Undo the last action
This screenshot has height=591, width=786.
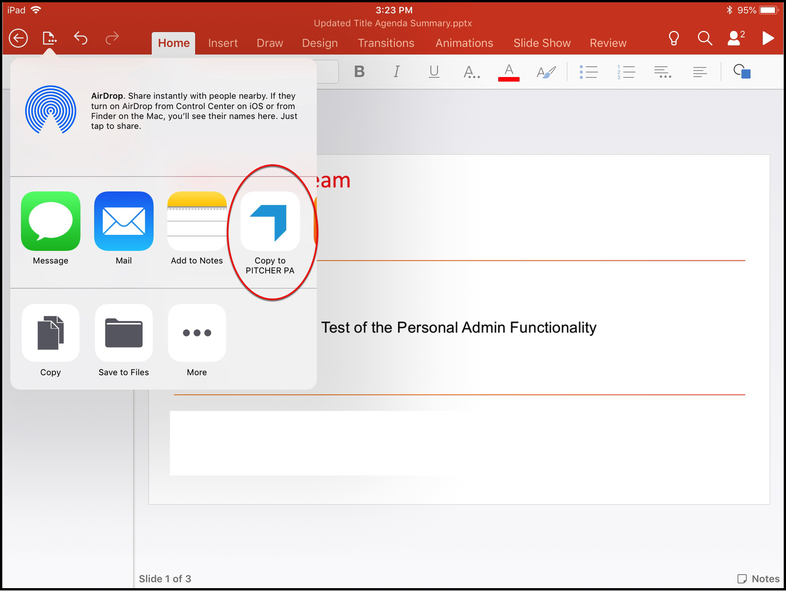tap(81, 39)
